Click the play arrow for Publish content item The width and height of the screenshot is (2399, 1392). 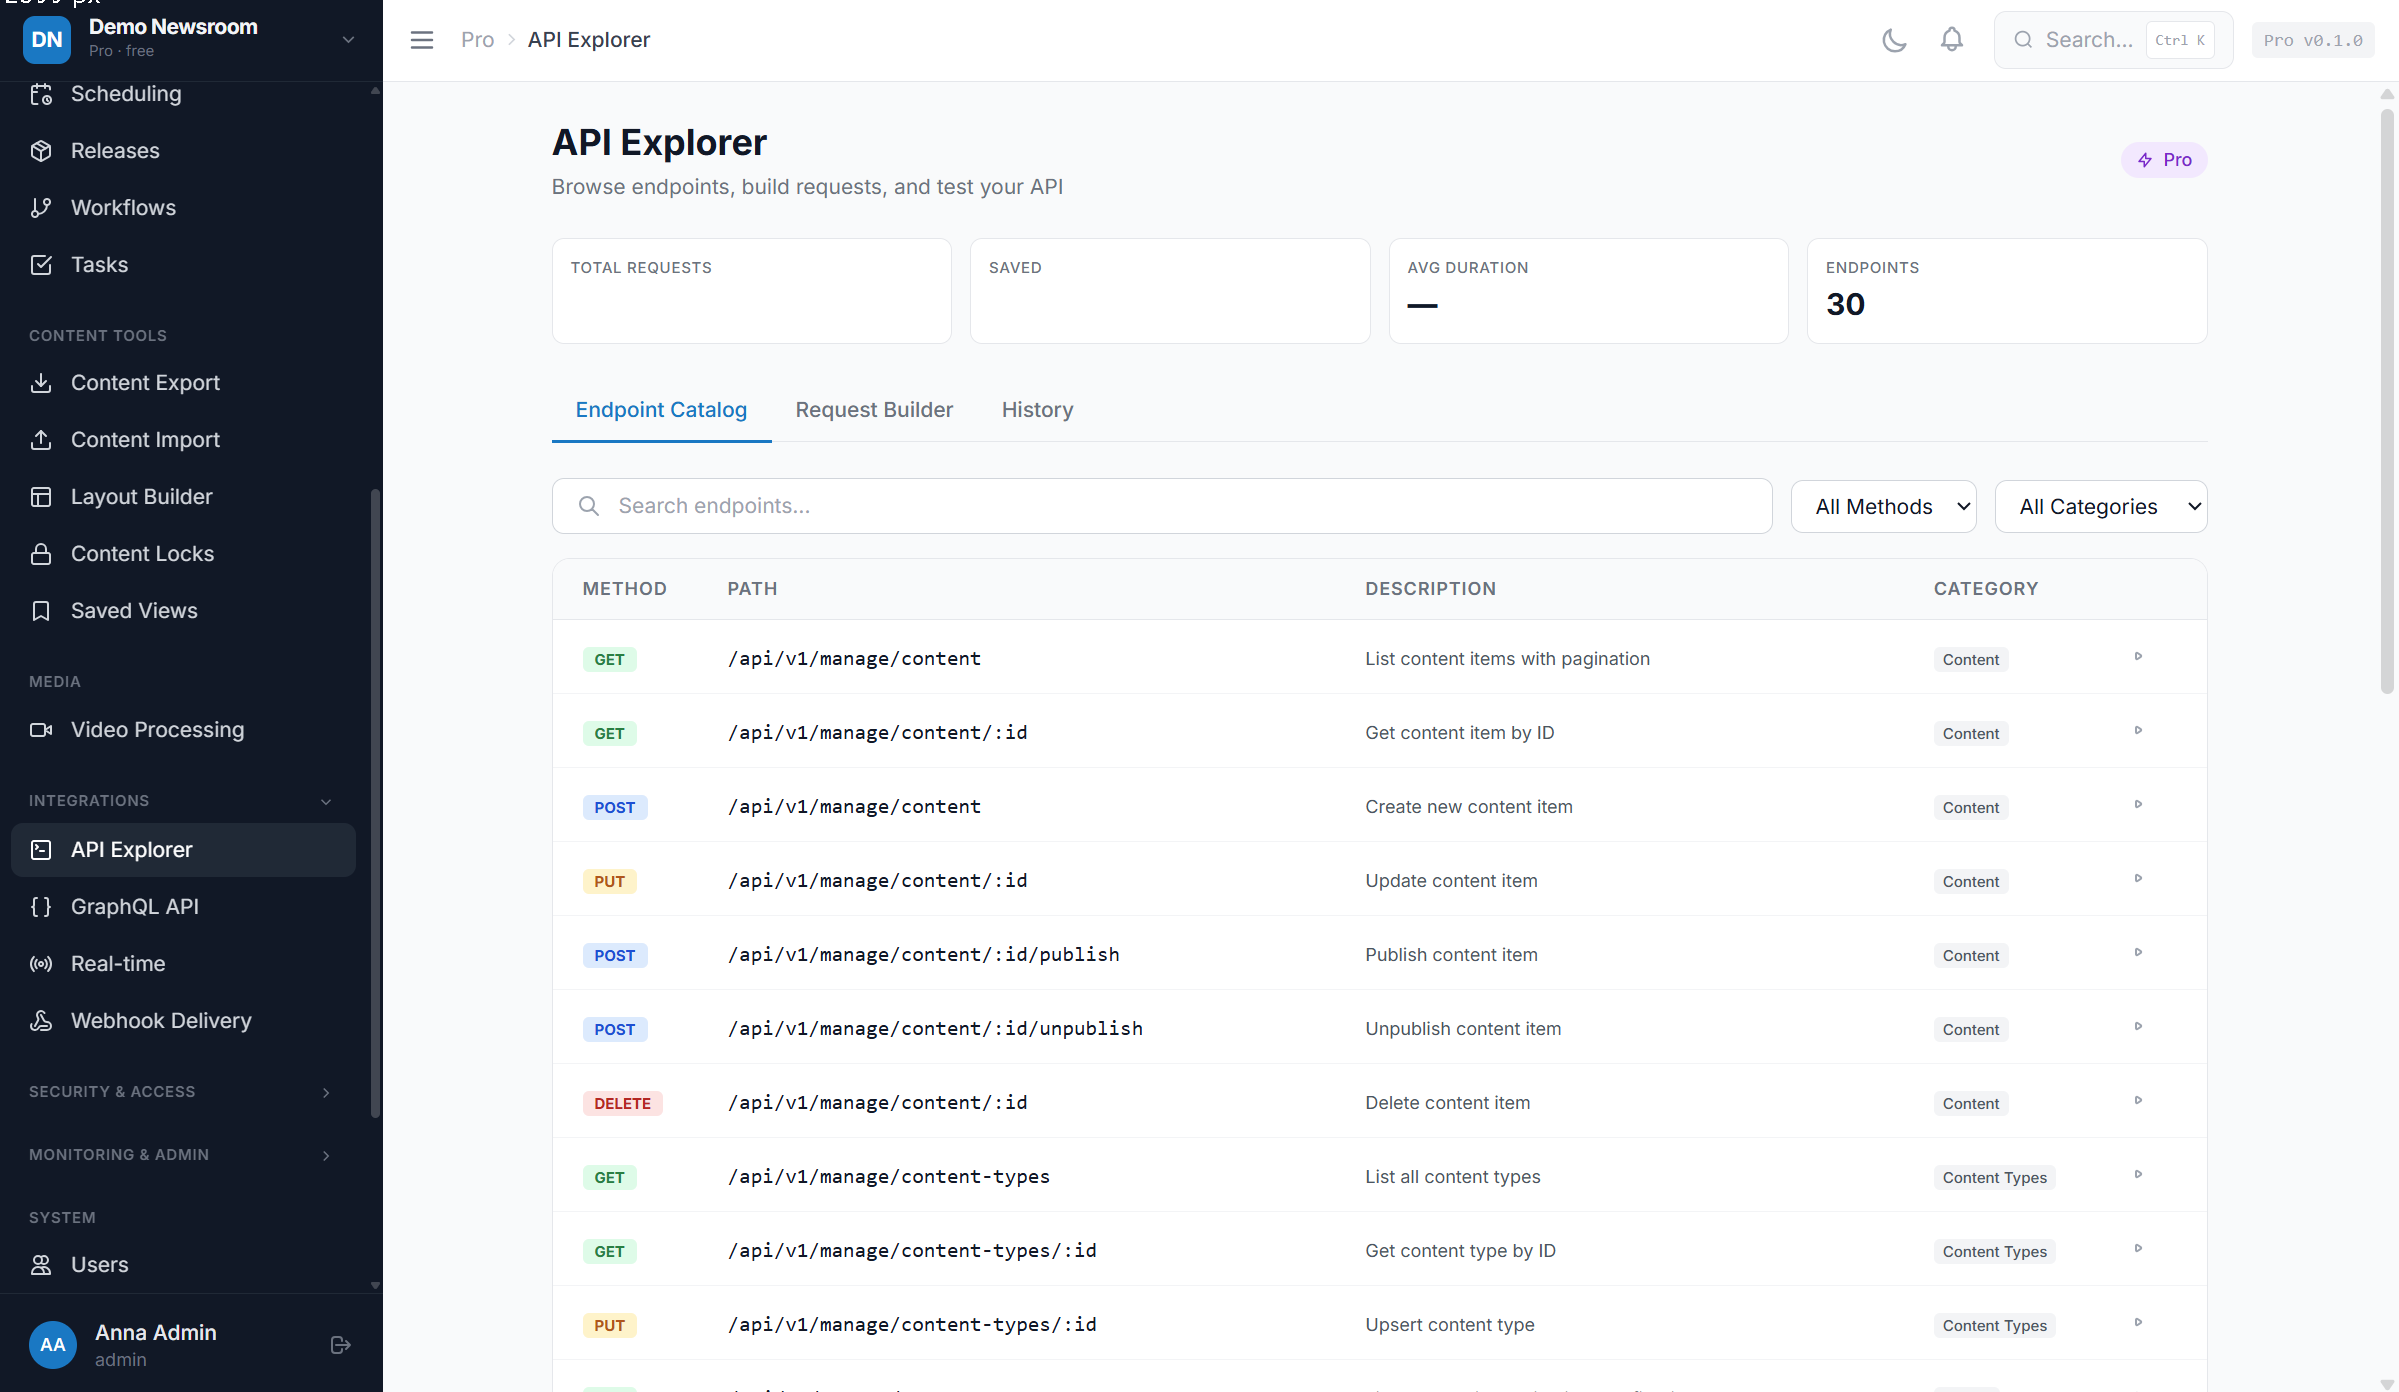click(2138, 953)
